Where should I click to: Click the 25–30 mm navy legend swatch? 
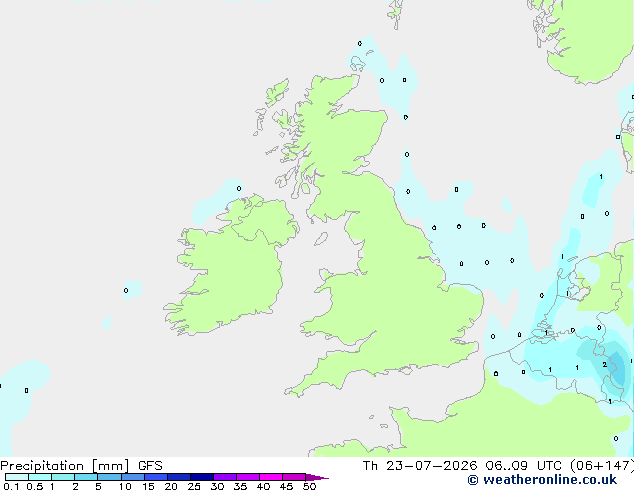coord(202,477)
